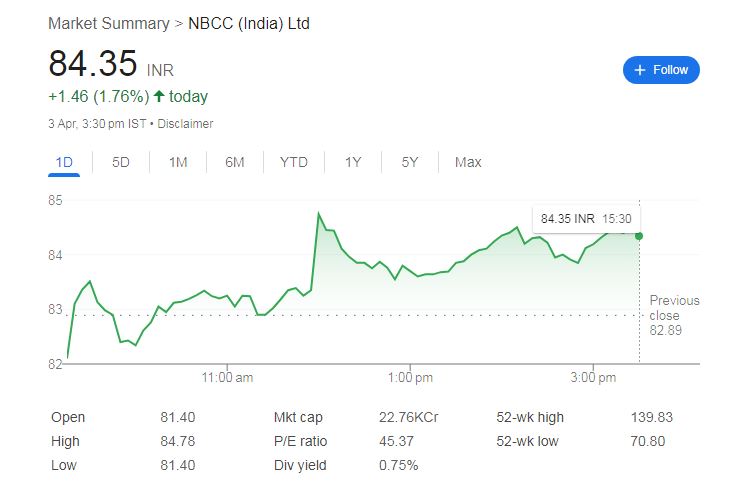Click the P/E ratio label
Viewport: 739px width, 495px height.
300,441
